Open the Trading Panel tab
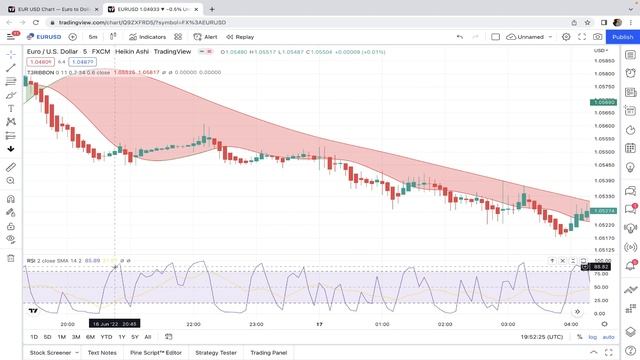 [269, 353]
